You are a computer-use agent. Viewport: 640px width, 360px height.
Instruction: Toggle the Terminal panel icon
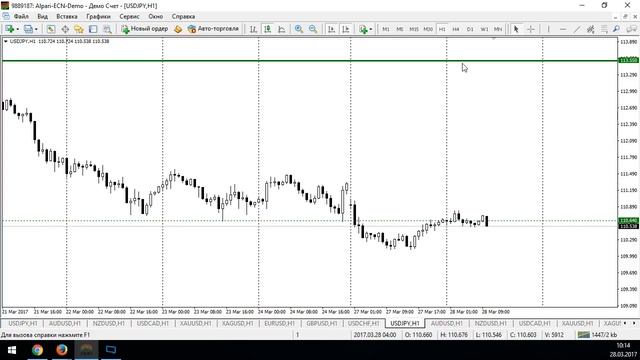[93, 29]
